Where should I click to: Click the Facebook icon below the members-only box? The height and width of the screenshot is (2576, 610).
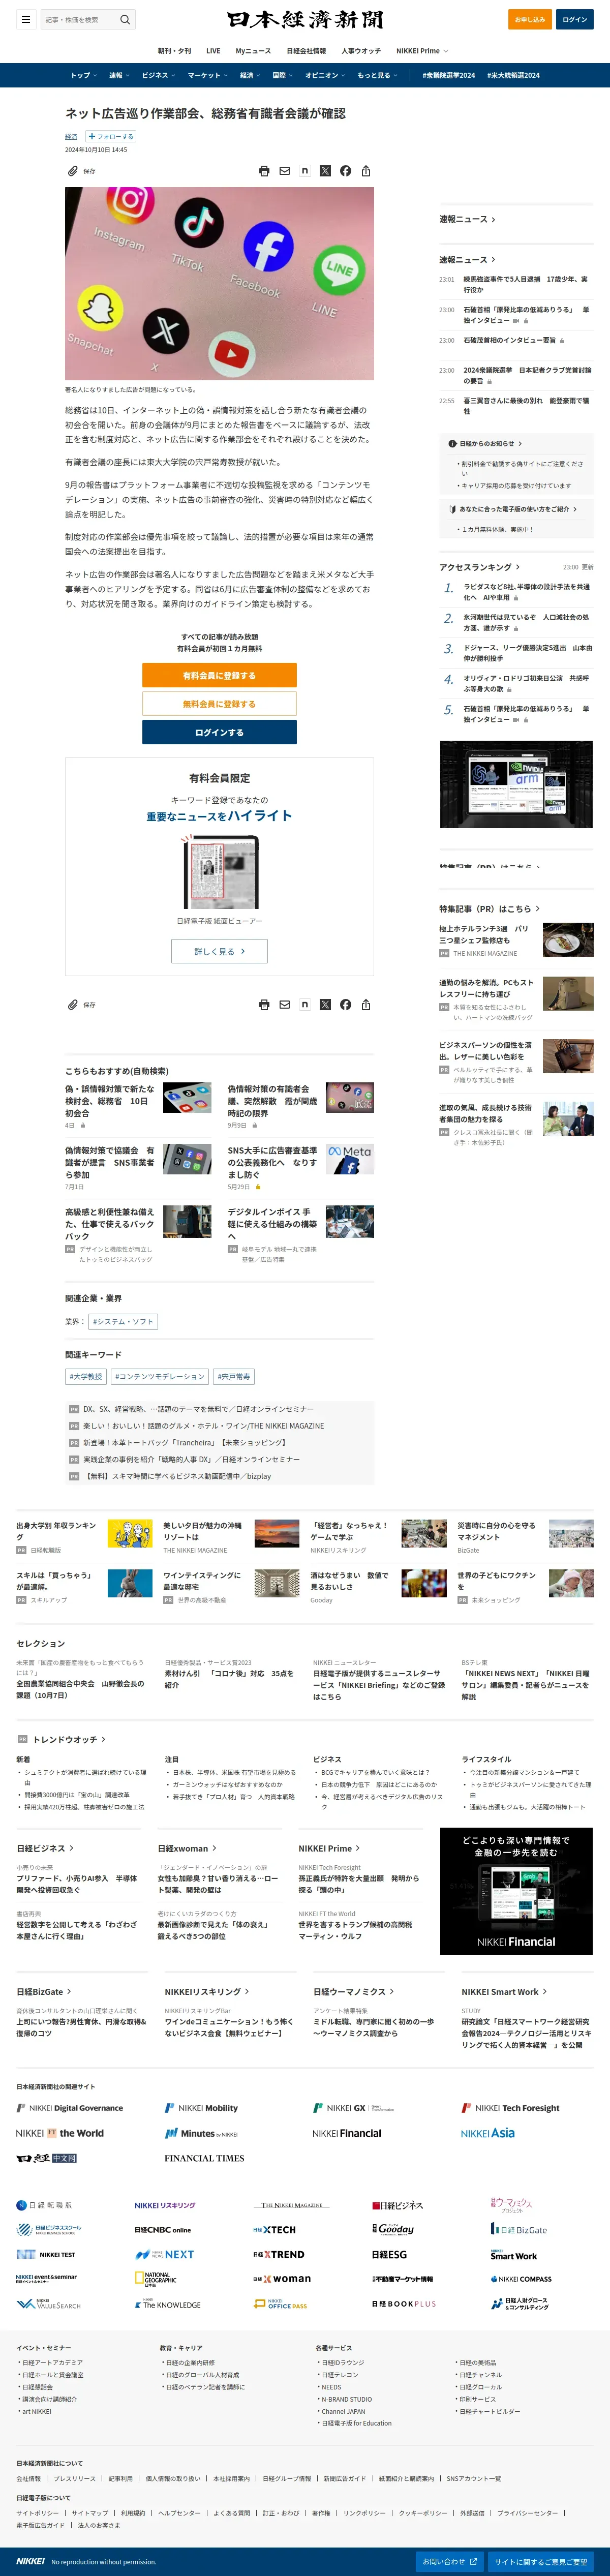pyautogui.click(x=345, y=1004)
